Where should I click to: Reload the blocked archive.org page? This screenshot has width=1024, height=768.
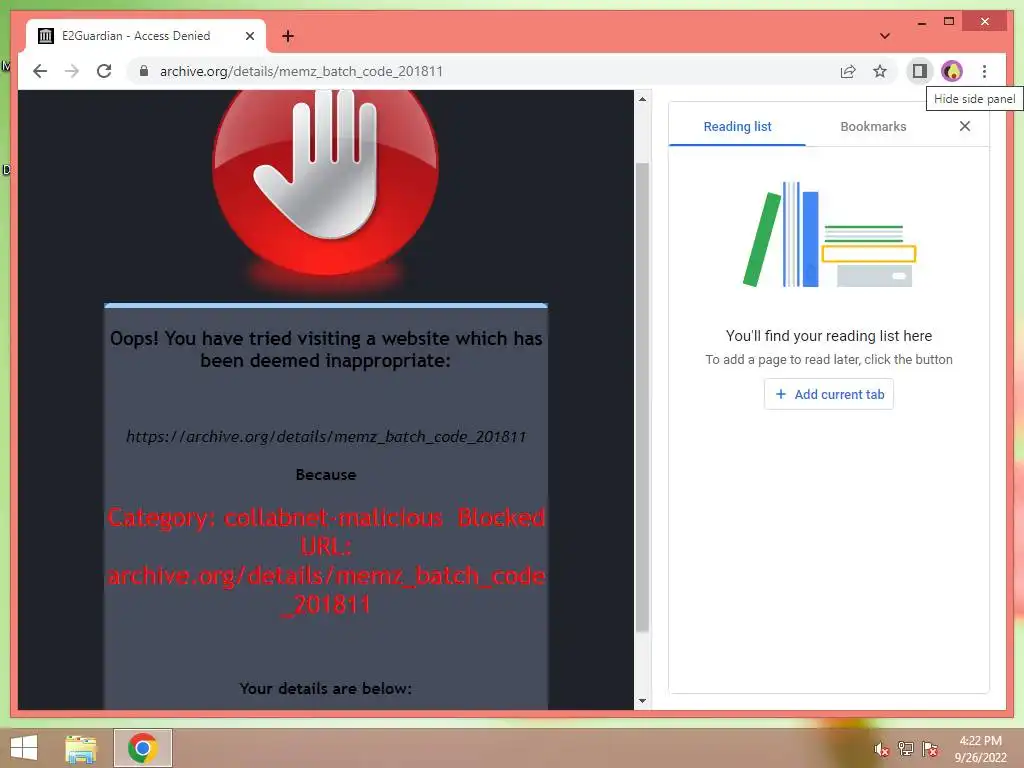tap(104, 71)
